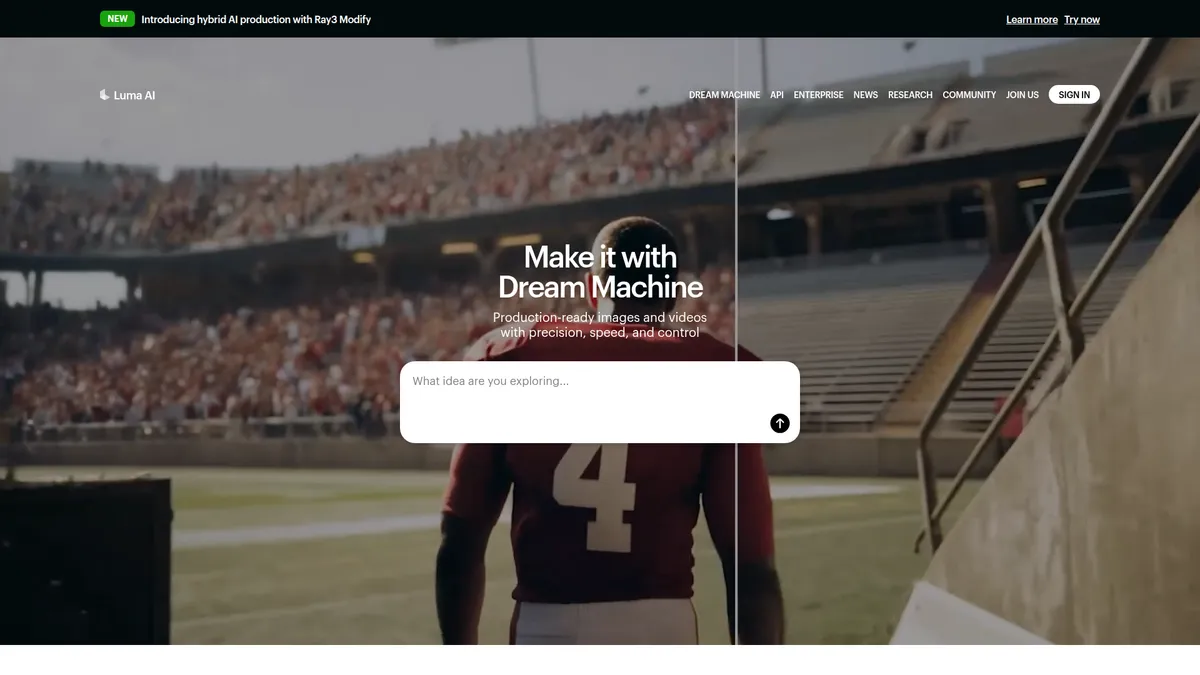Click the green NEW badge
Image resolution: width=1200 pixels, height=675 pixels.
click(x=118, y=19)
